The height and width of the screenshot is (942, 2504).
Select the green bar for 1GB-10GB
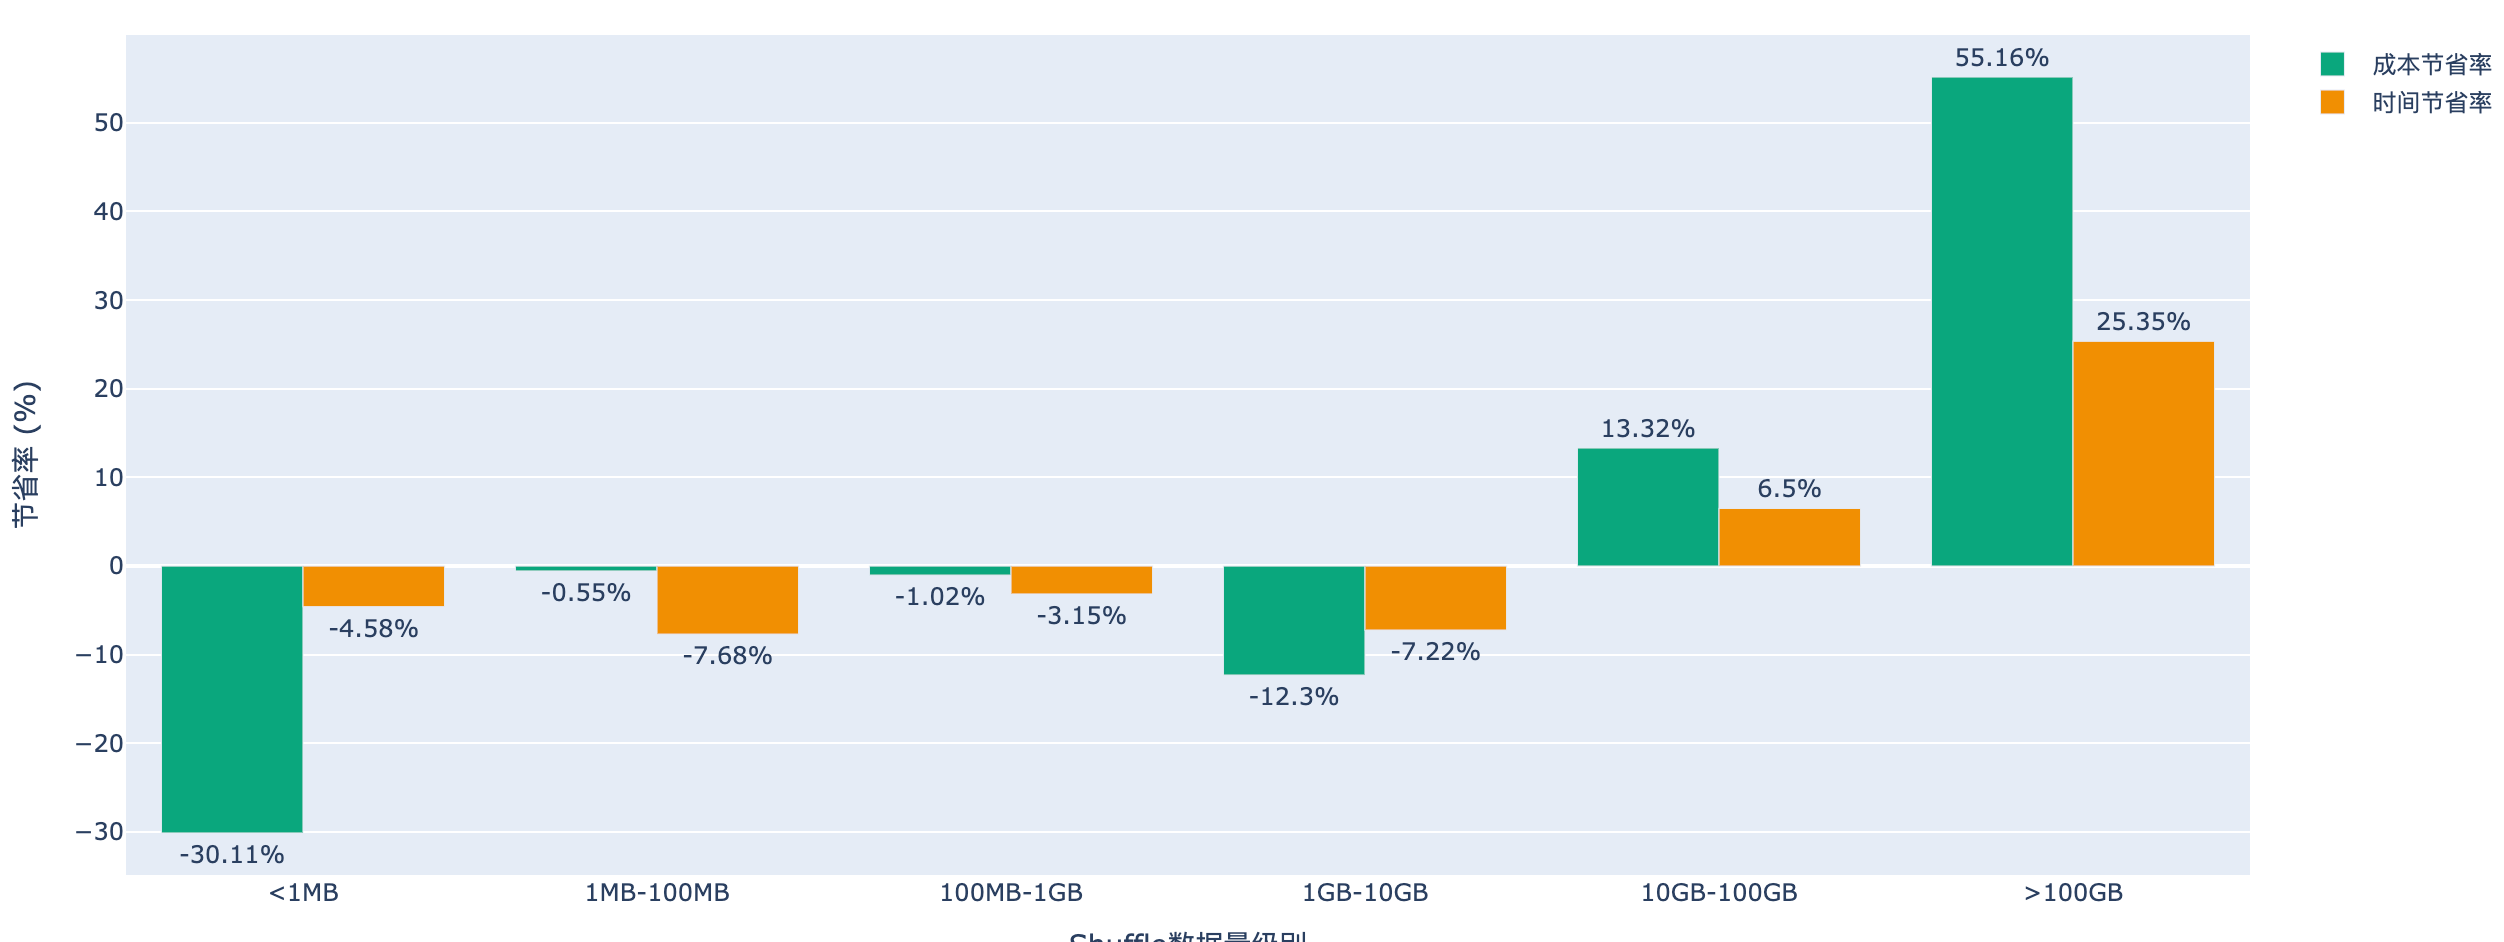(1293, 620)
